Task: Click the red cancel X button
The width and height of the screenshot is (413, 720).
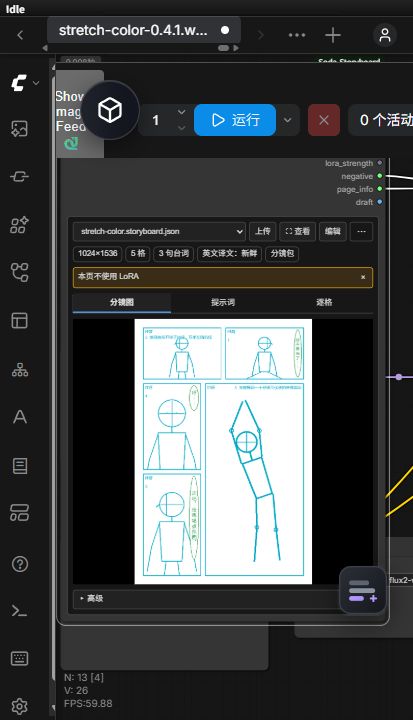Action: pyautogui.click(x=324, y=120)
